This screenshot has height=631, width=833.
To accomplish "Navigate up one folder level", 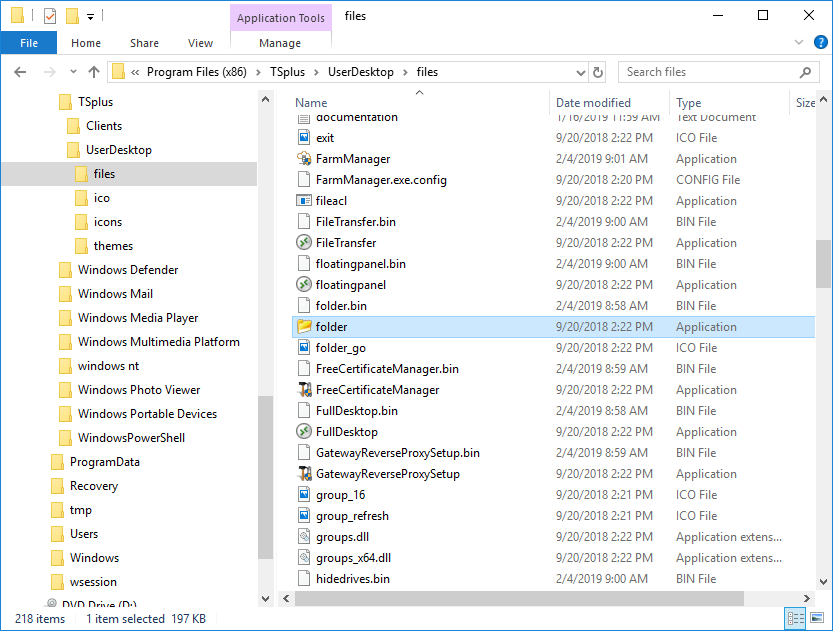I will (94, 72).
